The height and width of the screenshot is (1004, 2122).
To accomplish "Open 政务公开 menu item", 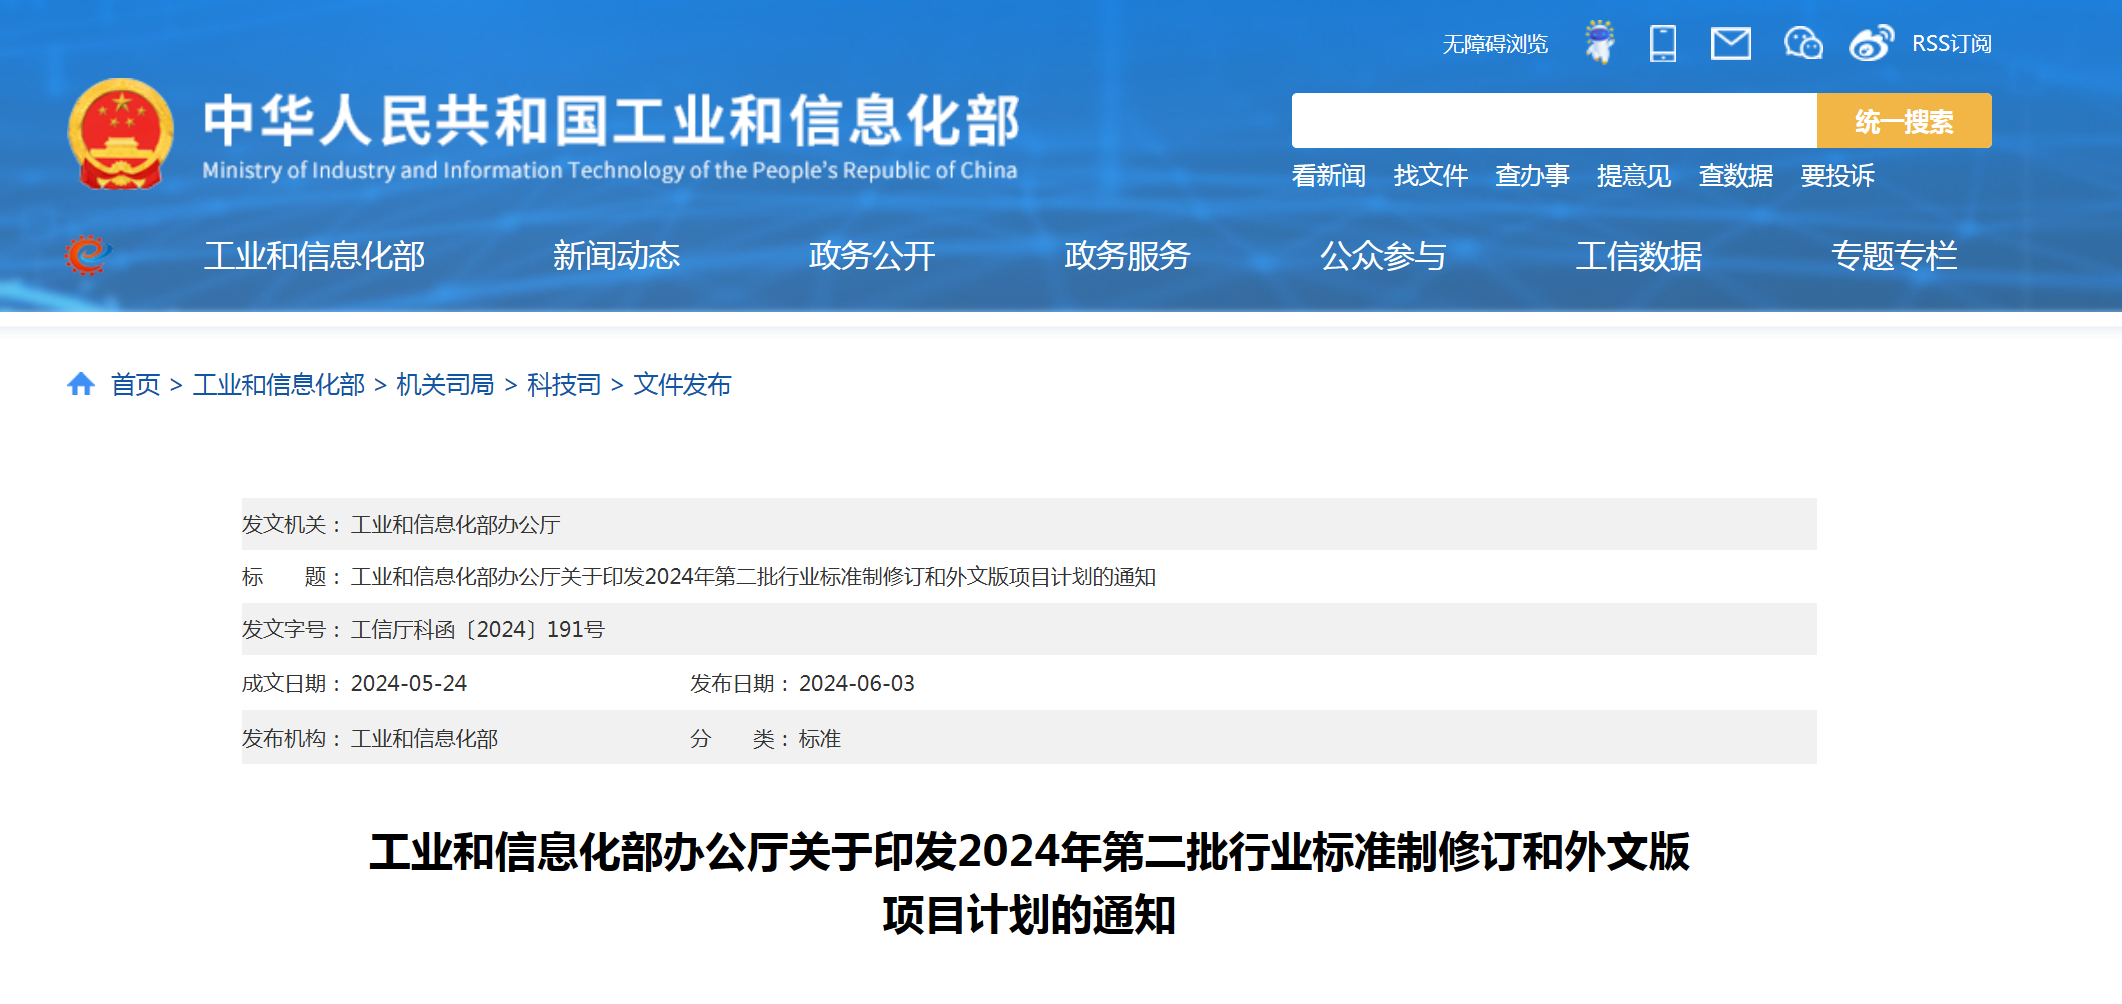I will tap(872, 256).
